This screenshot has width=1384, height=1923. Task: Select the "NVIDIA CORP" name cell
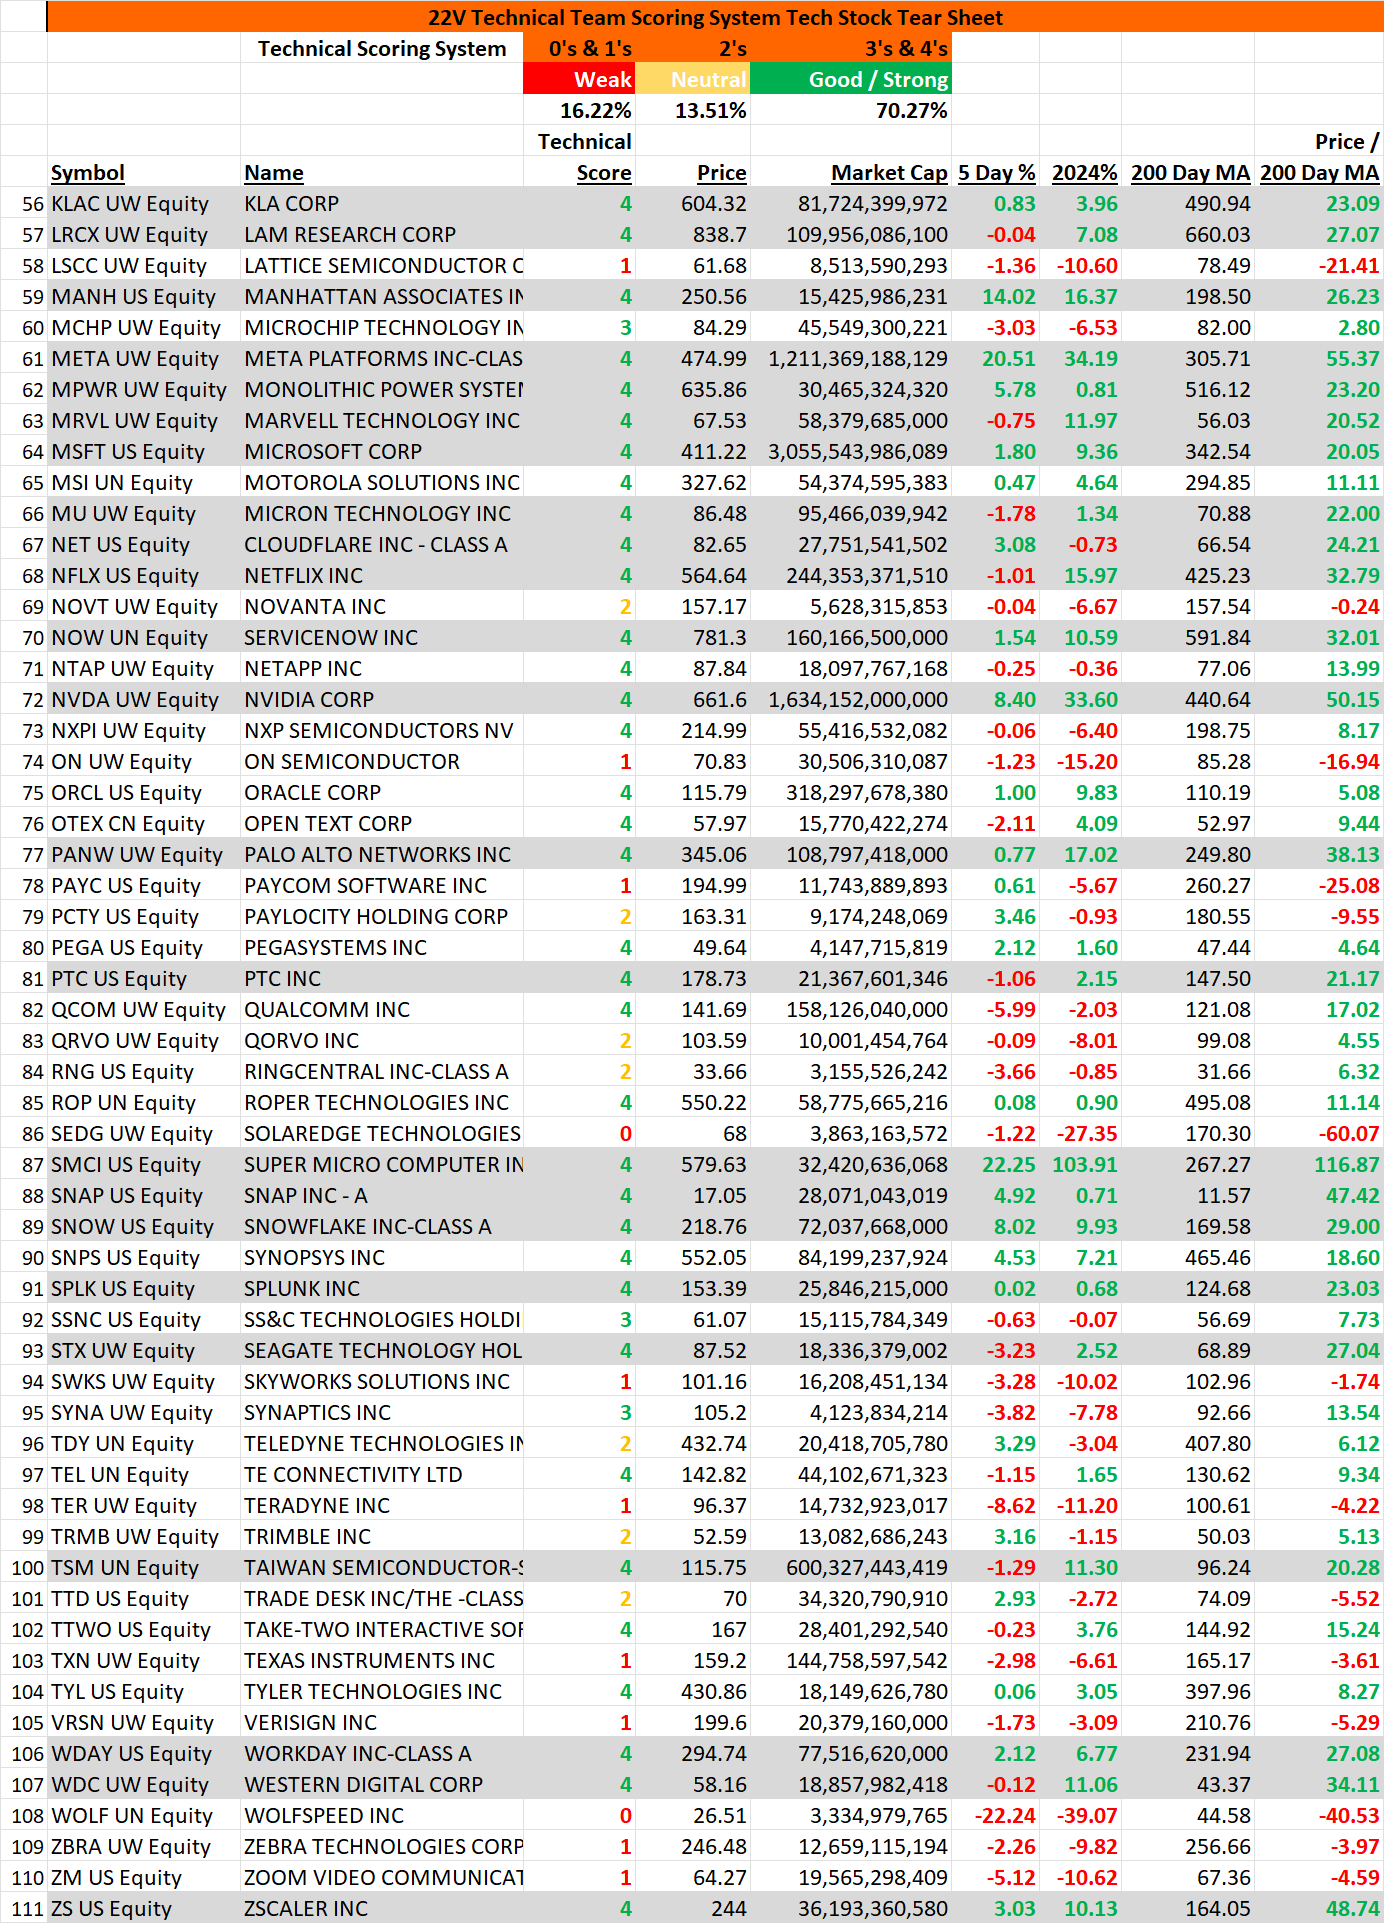coord(382,699)
